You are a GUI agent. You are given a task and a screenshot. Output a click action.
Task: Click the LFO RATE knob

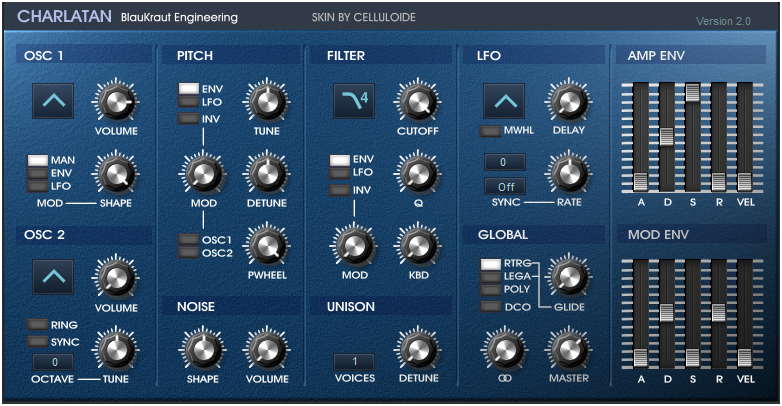pos(569,174)
